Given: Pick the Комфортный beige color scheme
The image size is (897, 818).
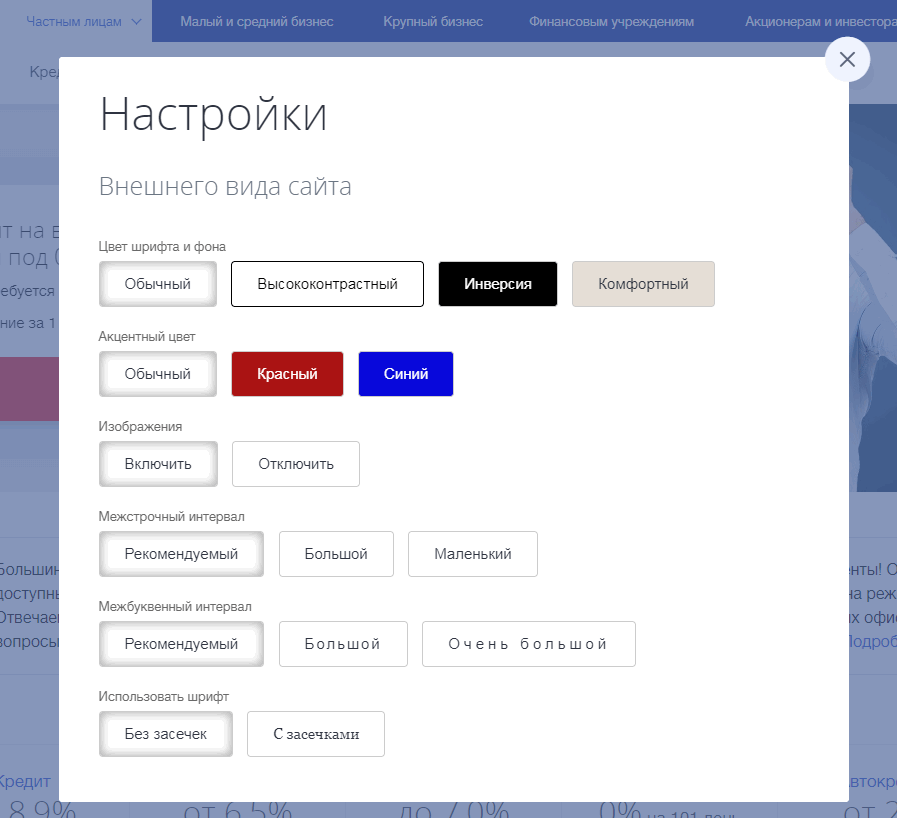Looking at the screenshot, I should click(x=643, y=284).
